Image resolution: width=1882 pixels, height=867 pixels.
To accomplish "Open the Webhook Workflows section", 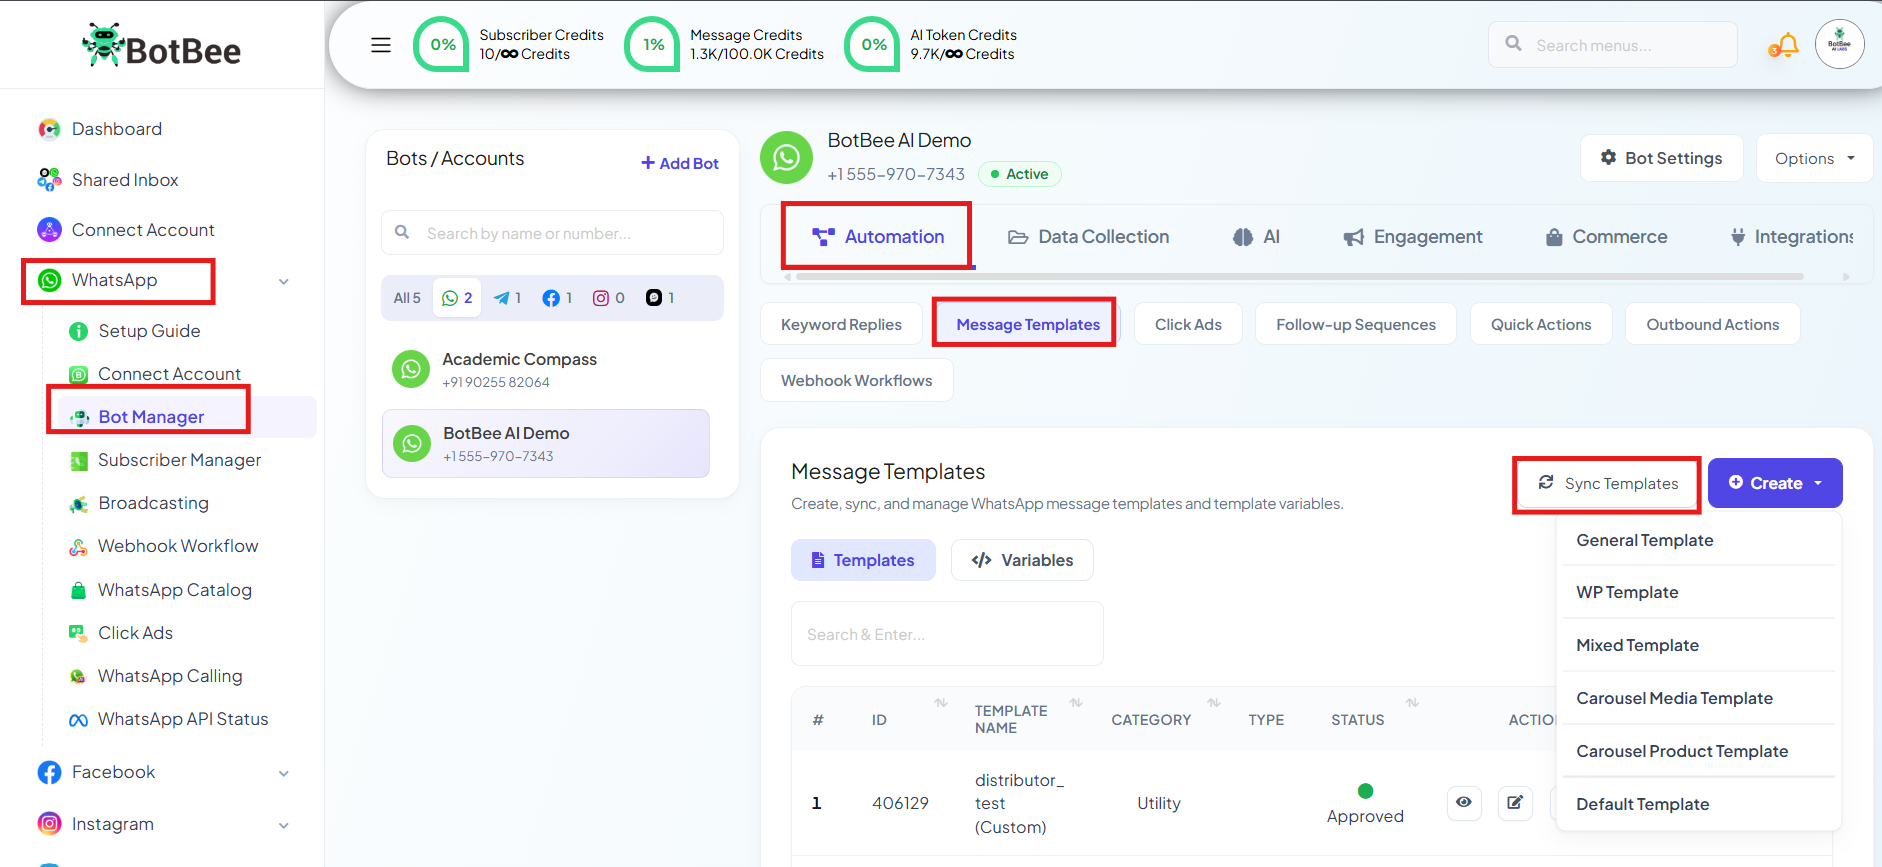I will point(857,380).
